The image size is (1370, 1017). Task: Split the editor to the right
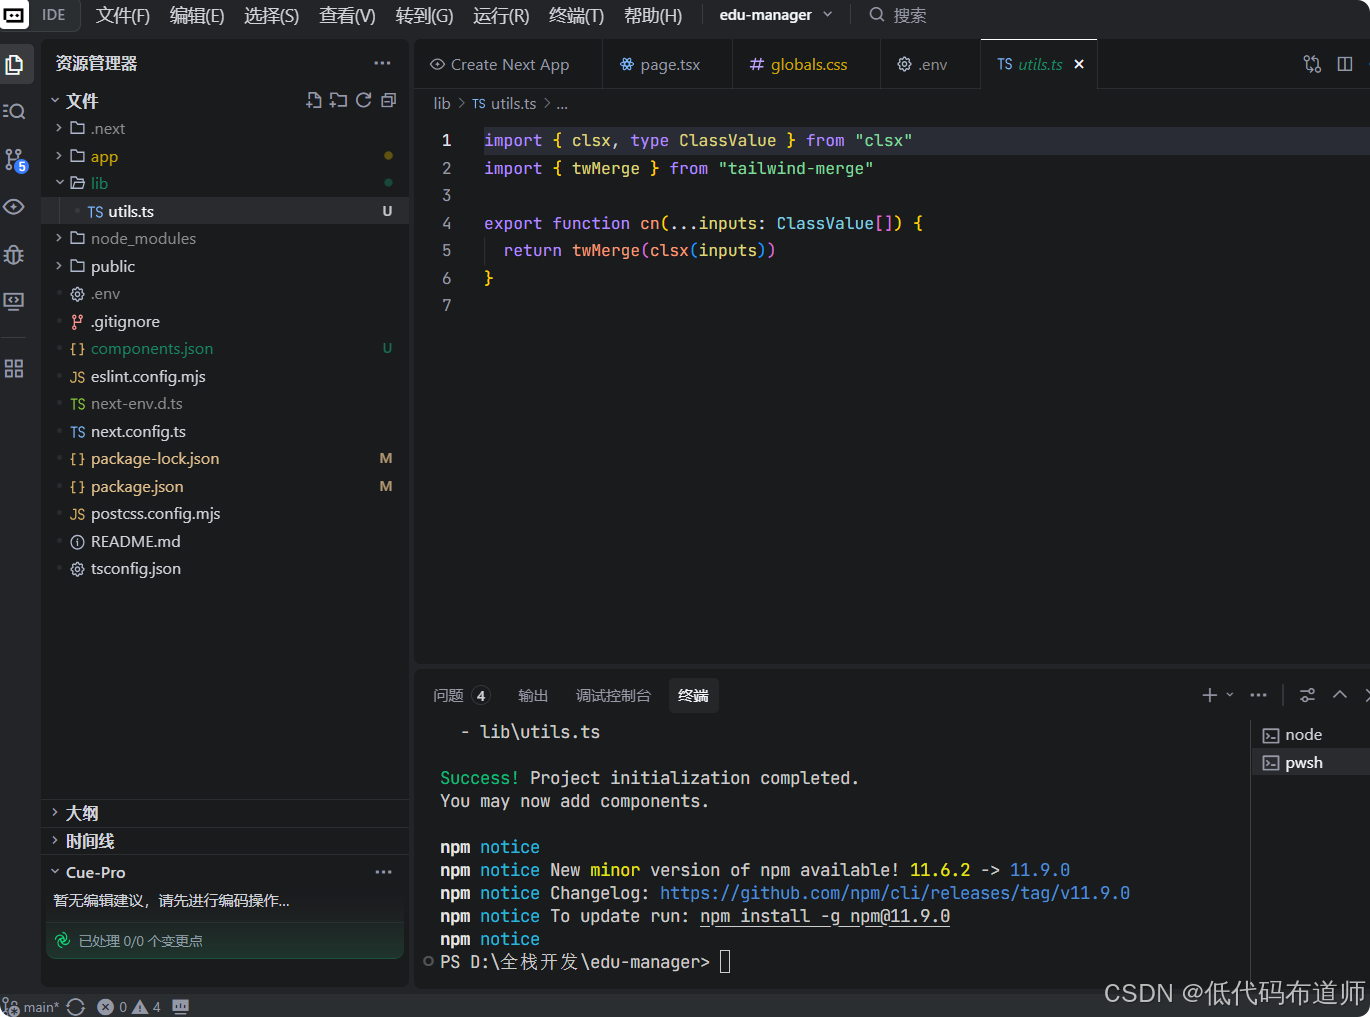pyautogui.click(x=1345, y=64)
